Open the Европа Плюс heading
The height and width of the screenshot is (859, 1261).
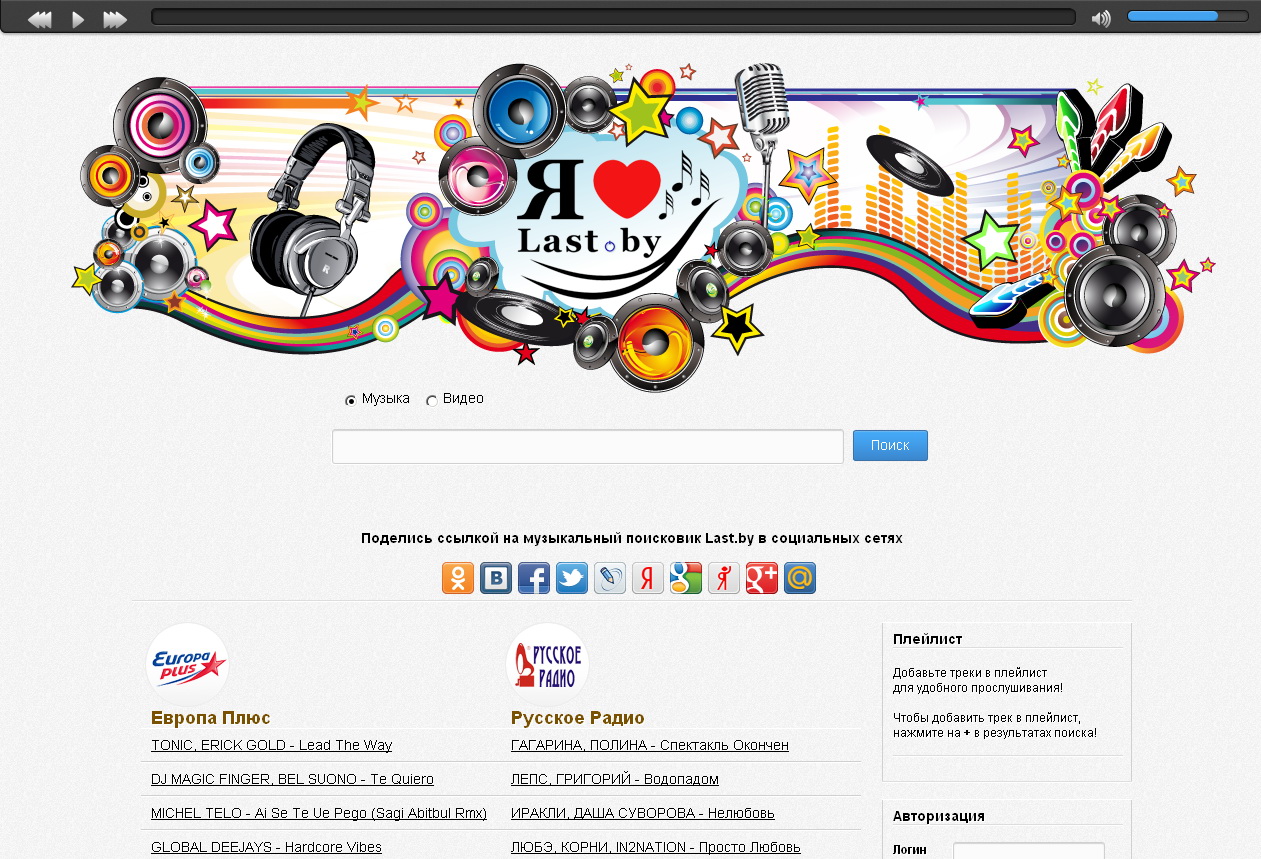(x=211, y=718)
